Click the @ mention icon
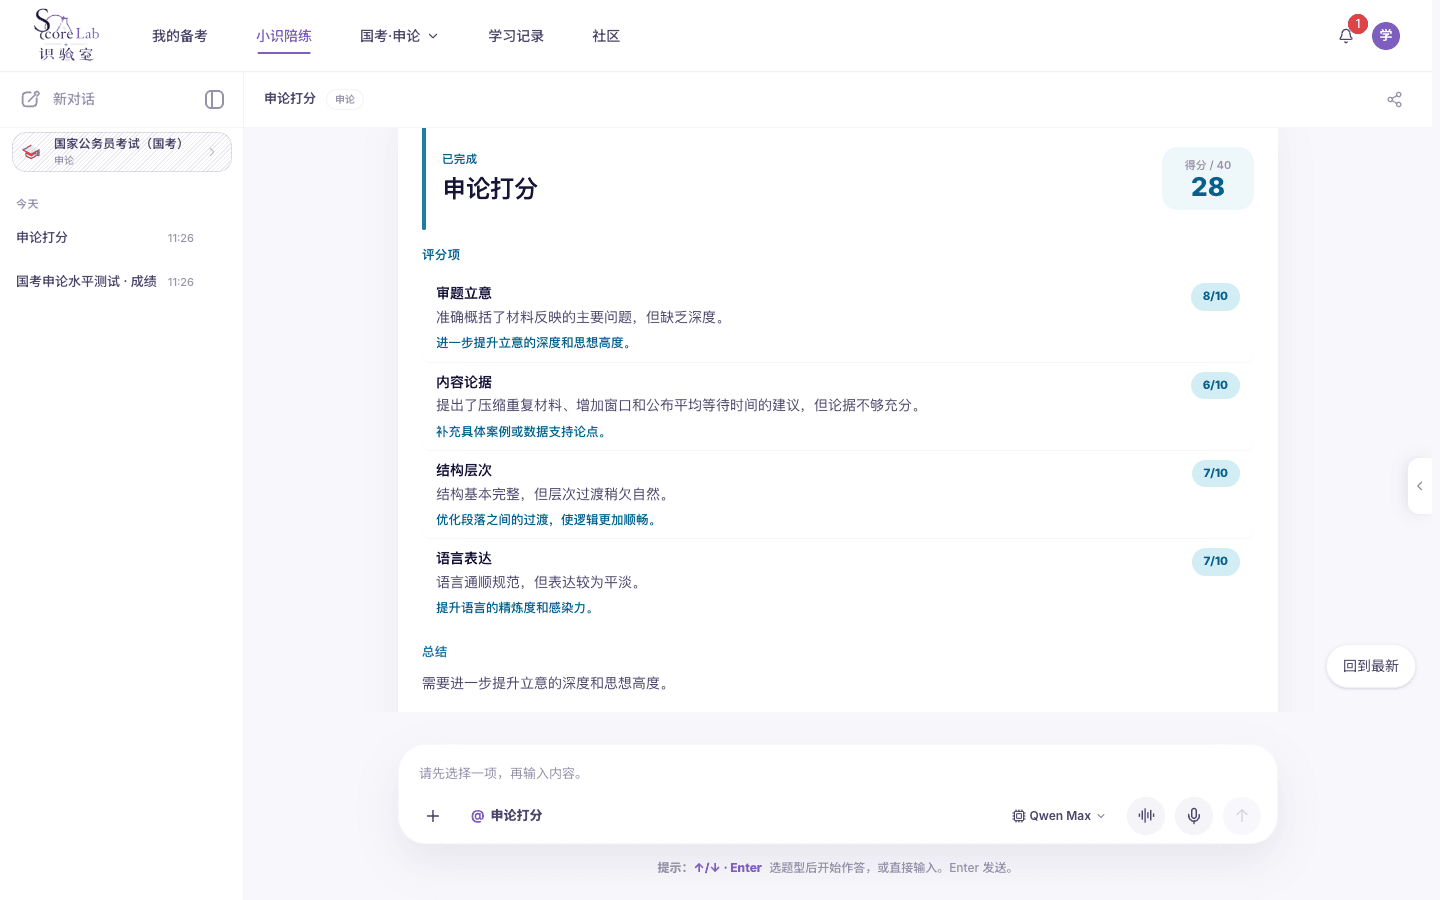This screenshot has width=1440, height=900. click(478, 816)
